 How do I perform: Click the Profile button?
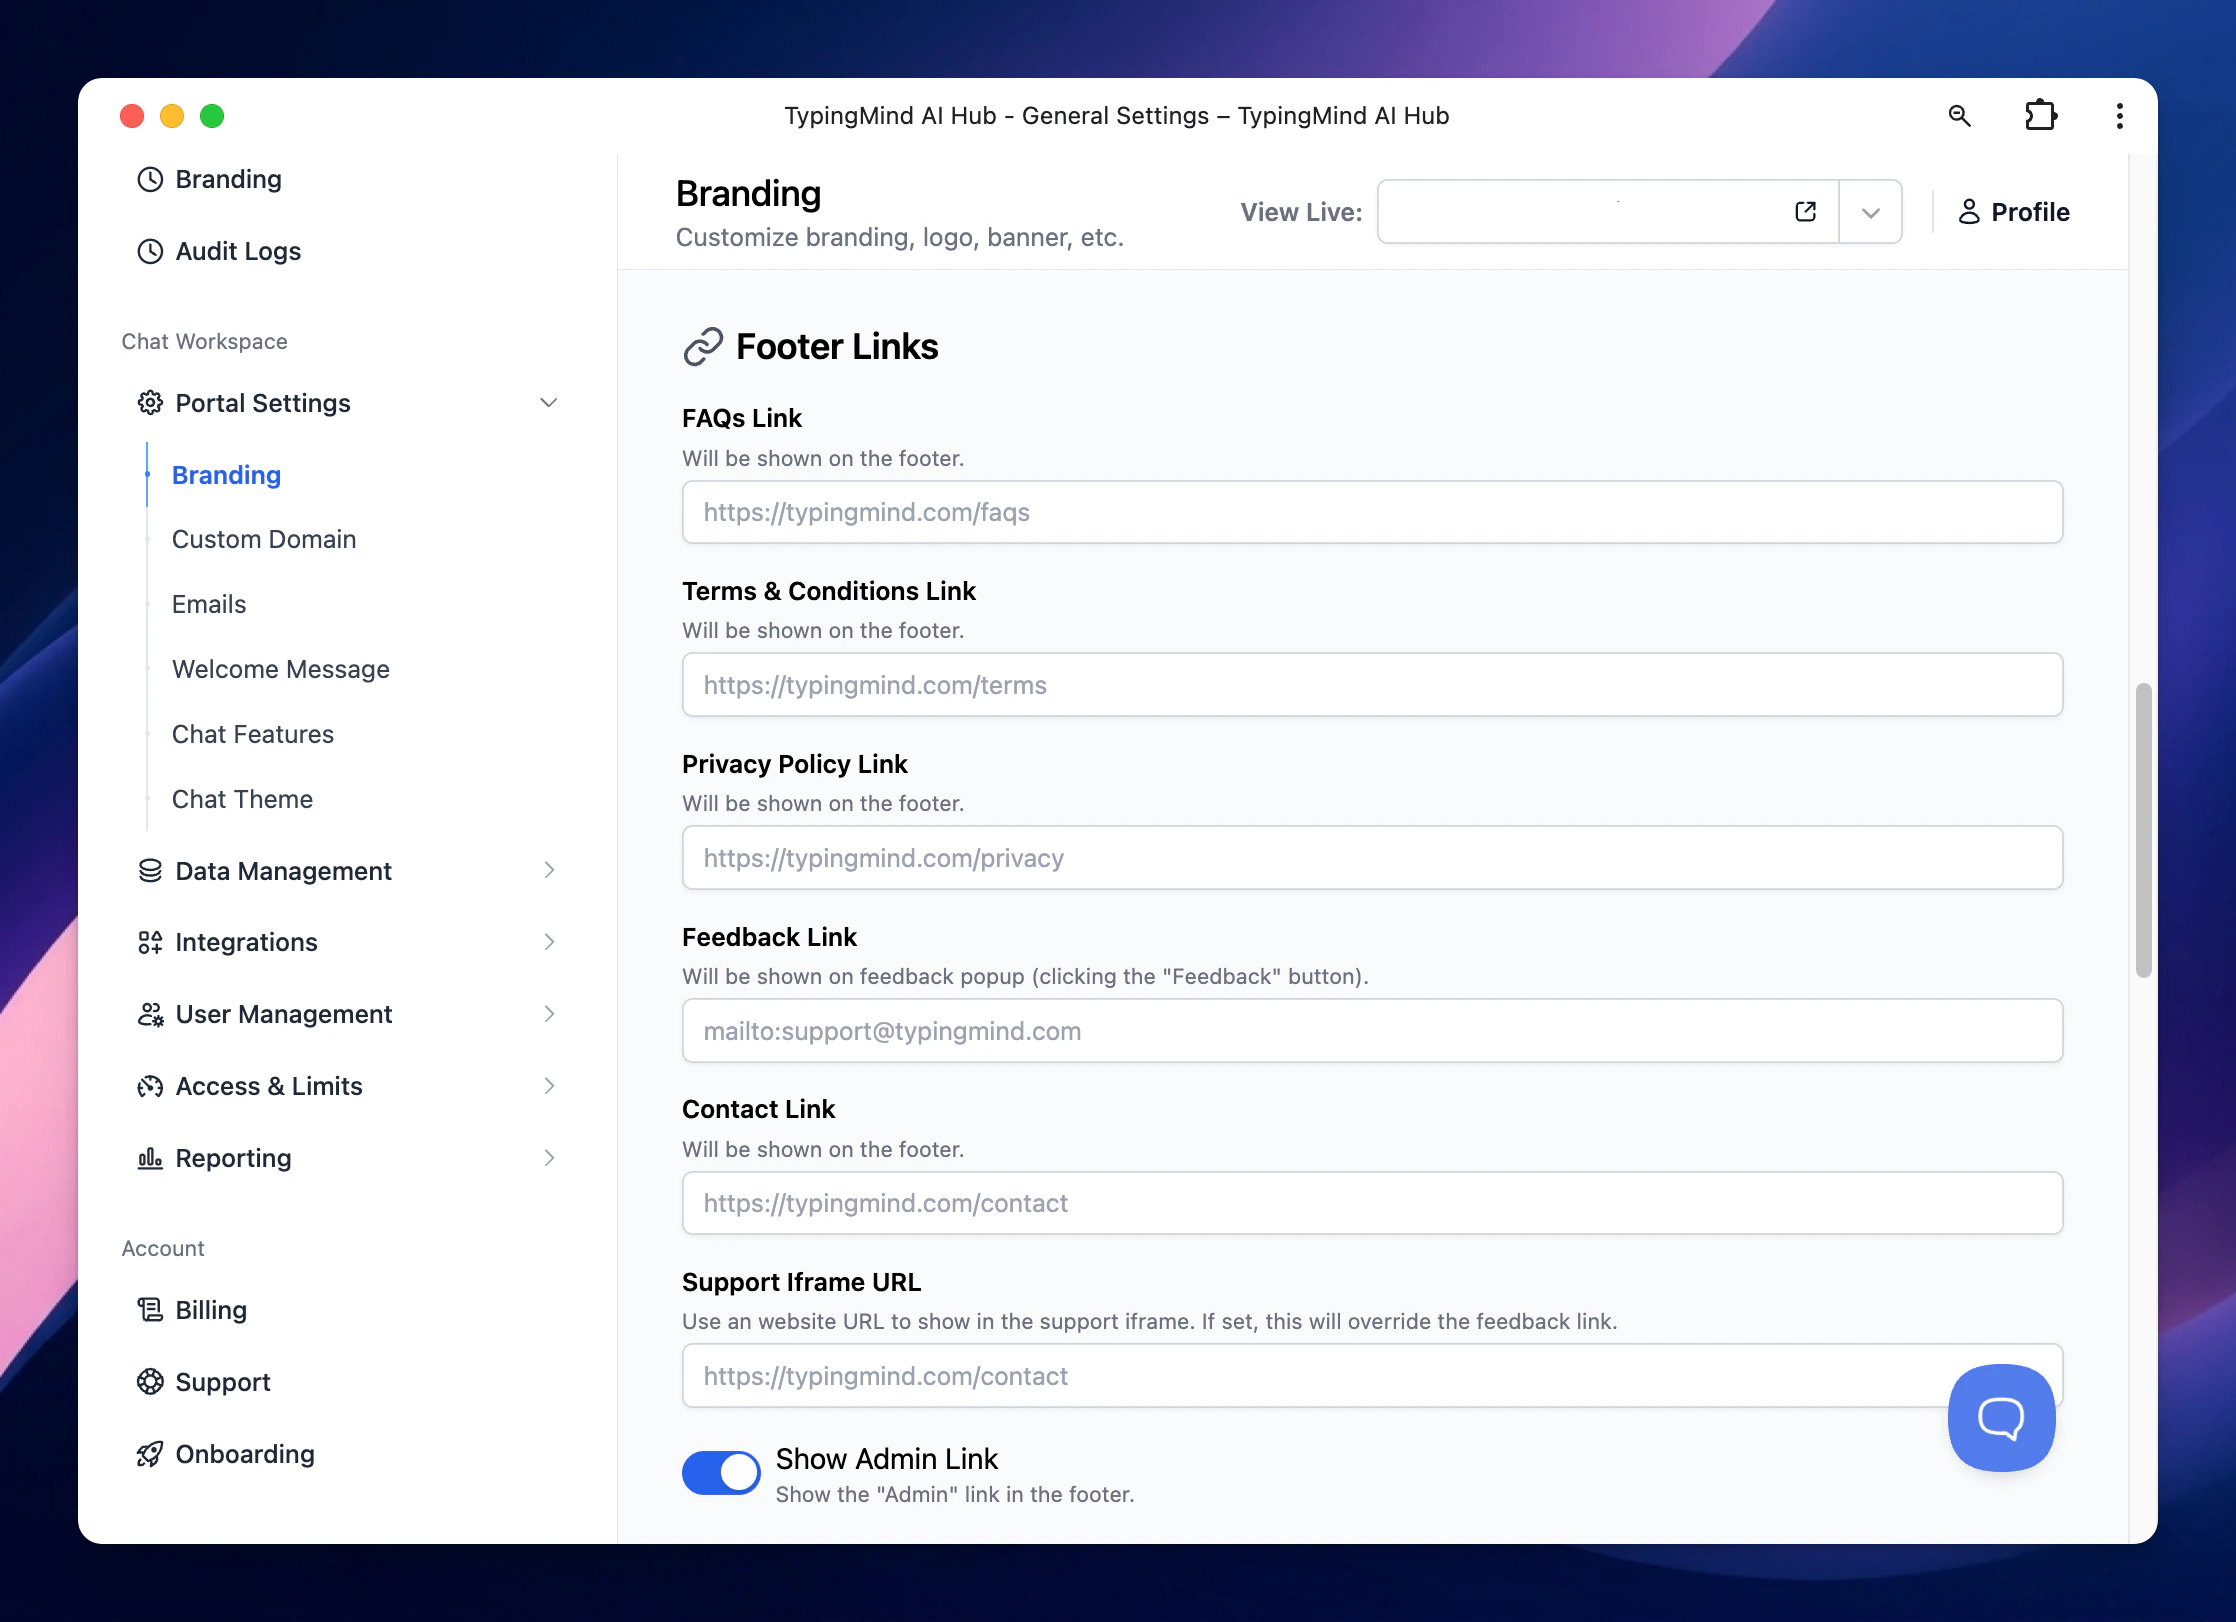click(x=2013, y=212)
